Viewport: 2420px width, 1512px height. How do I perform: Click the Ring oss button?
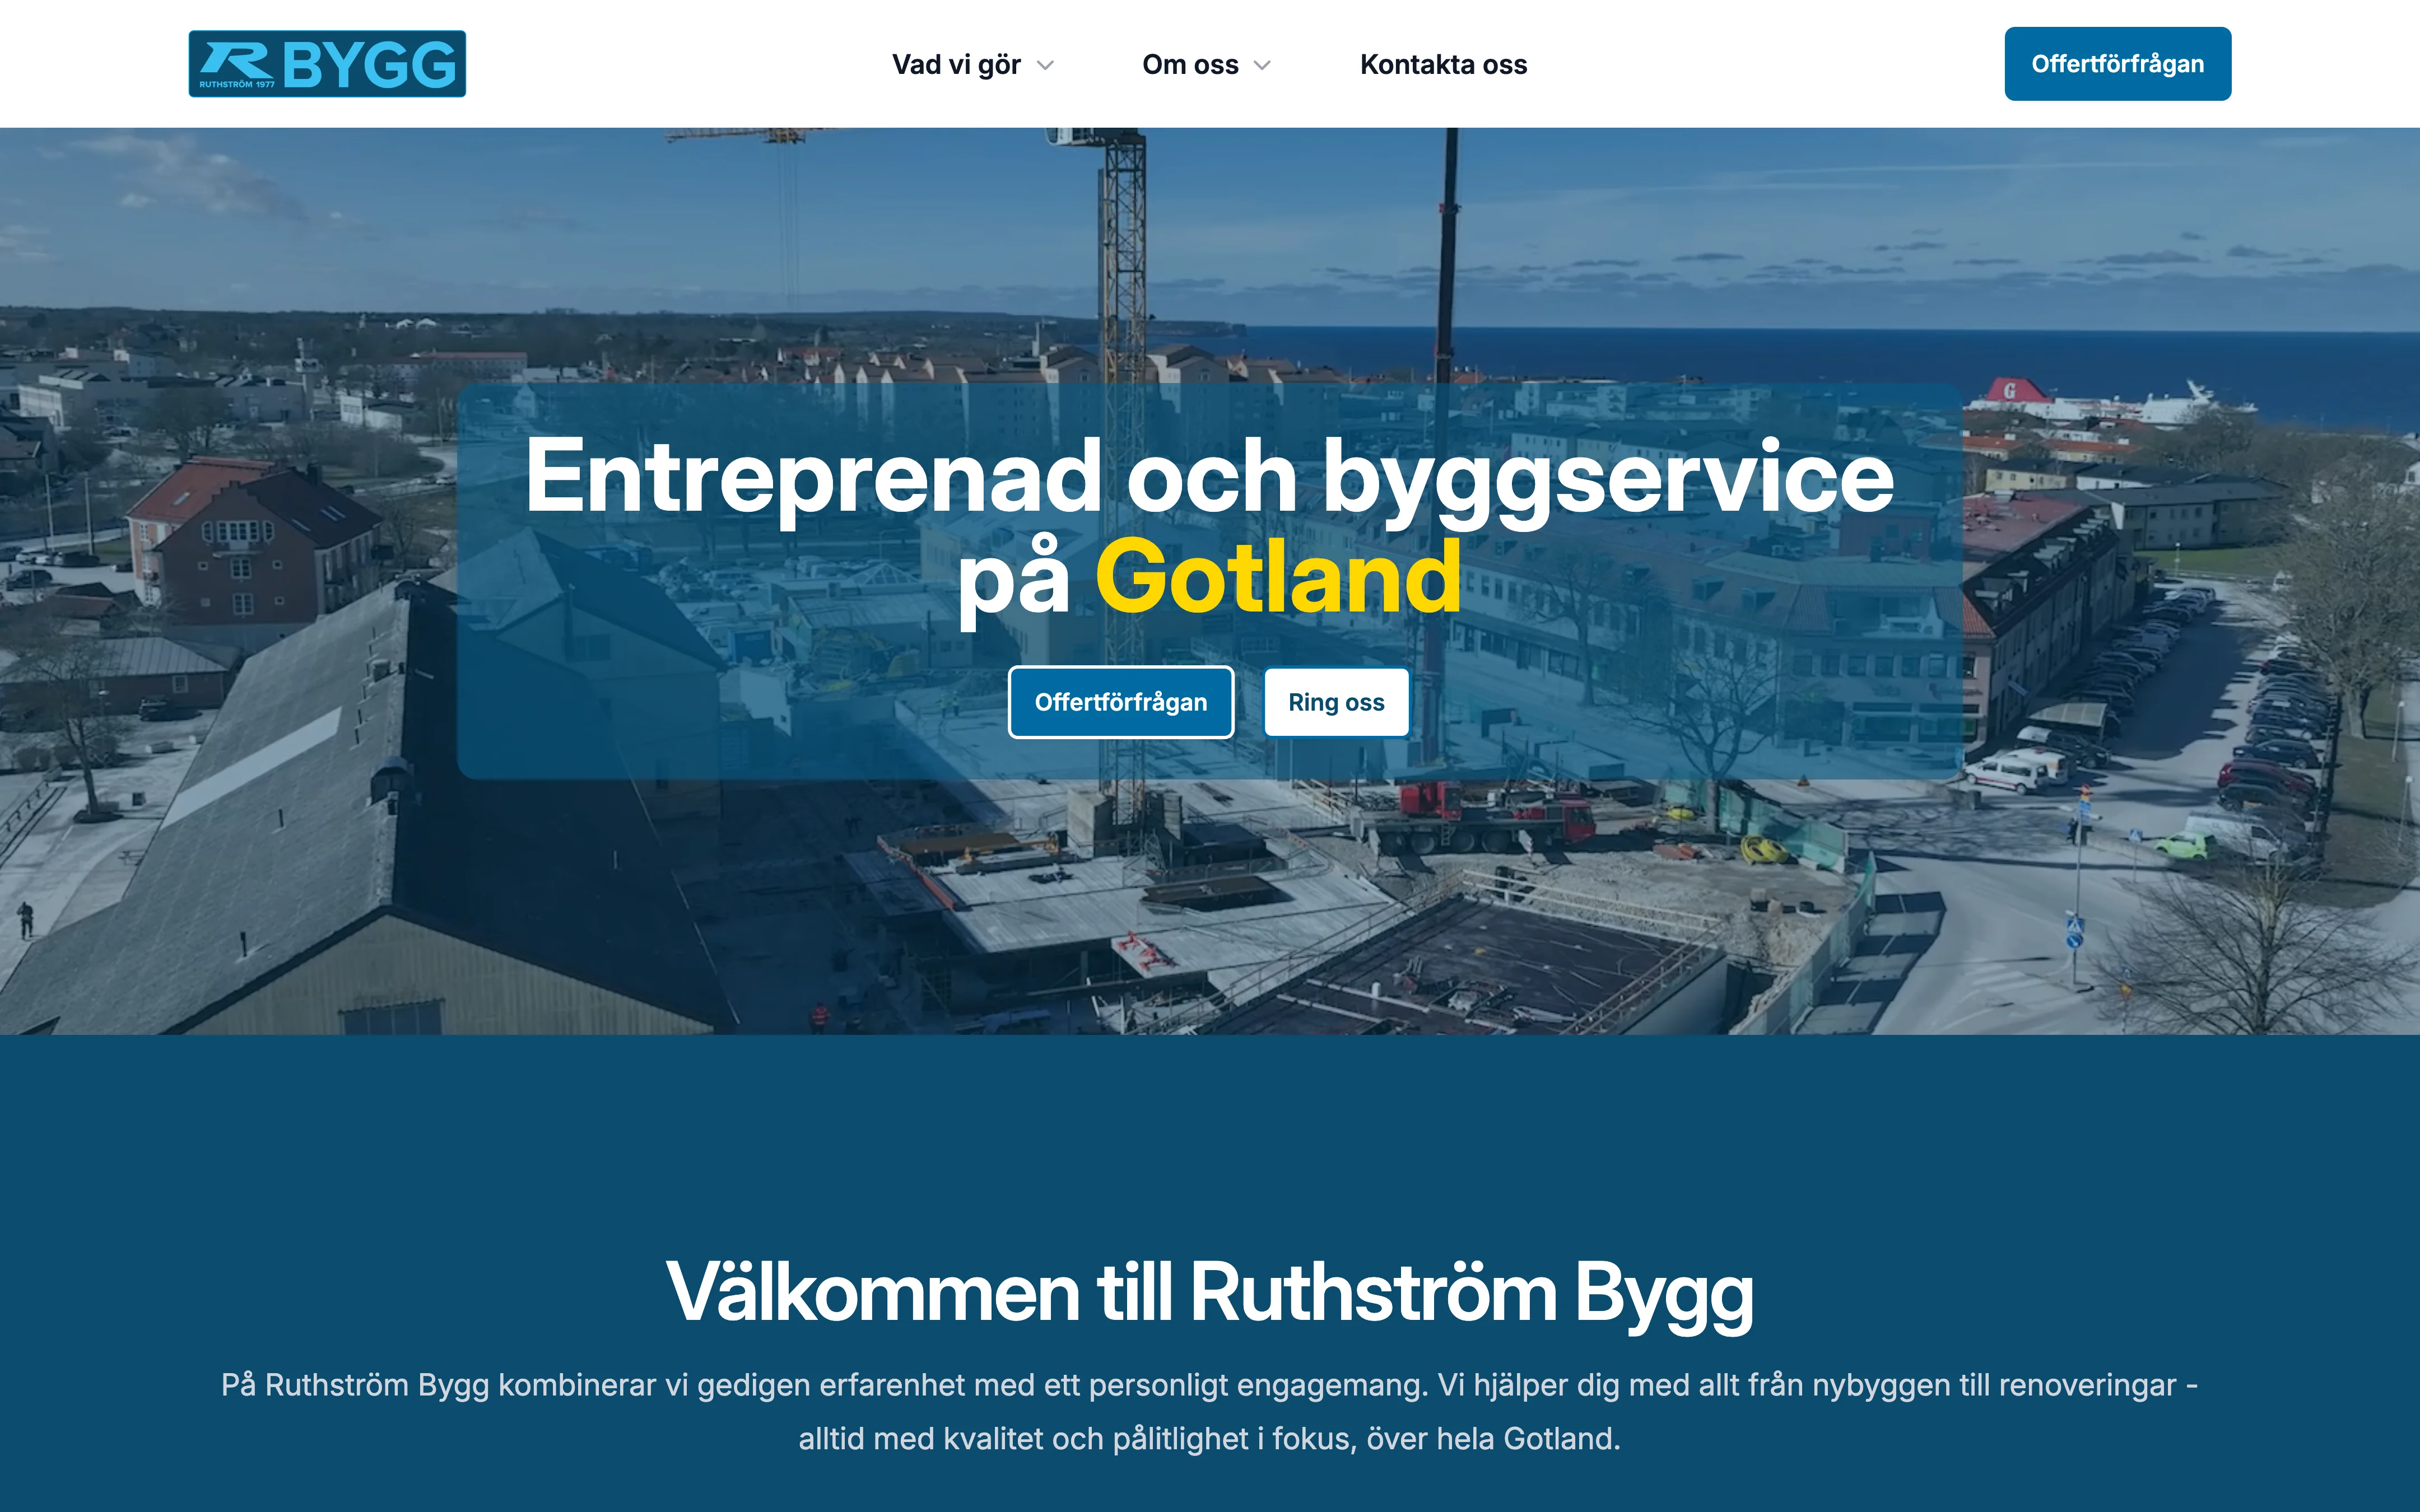click(1336, 702)
